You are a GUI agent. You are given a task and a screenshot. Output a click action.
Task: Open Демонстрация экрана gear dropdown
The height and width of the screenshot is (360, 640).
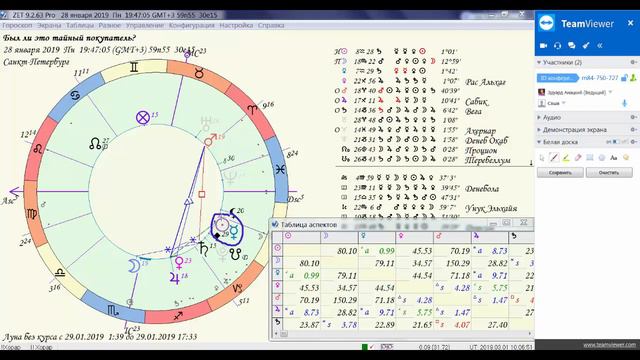tap(633, 129)
